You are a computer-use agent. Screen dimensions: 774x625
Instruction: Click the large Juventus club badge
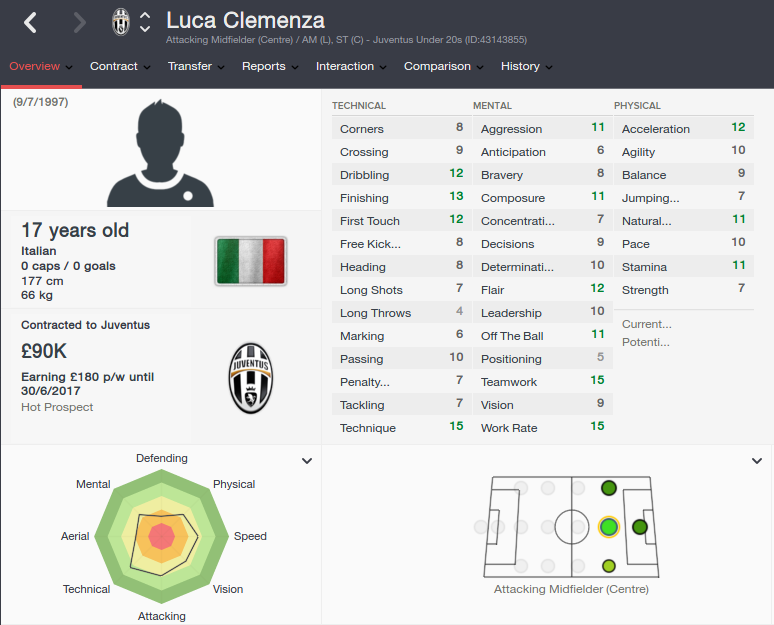point(251,378)
